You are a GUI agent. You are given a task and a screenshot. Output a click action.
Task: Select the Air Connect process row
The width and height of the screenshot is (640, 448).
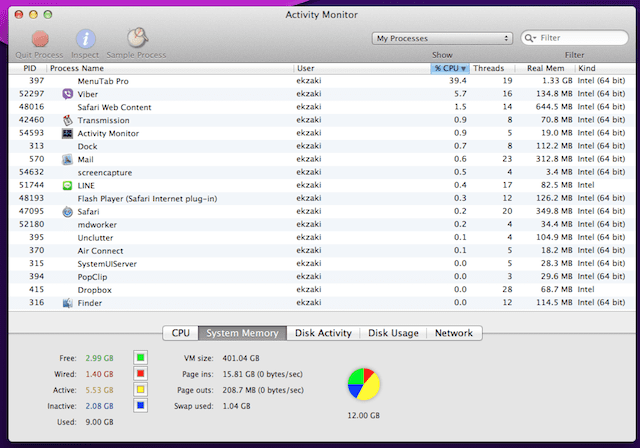(x=322, y=251)
